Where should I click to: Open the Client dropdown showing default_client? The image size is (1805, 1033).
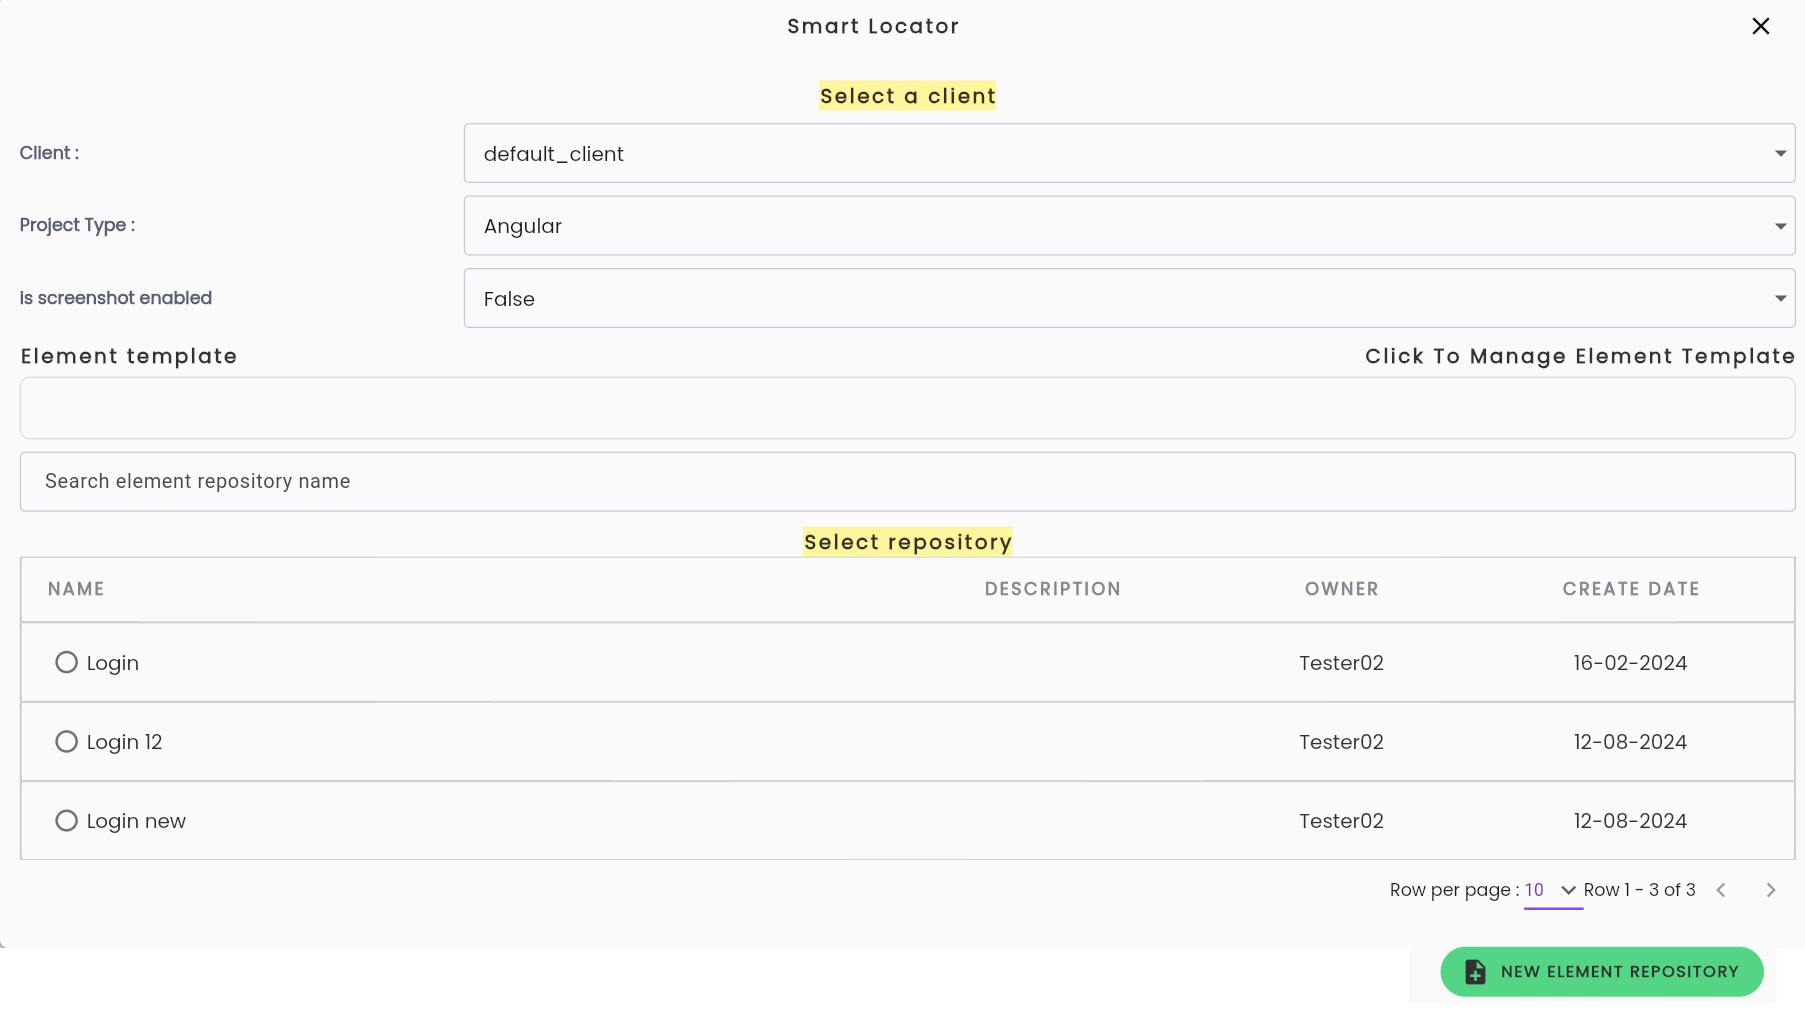pos(1129,153)
